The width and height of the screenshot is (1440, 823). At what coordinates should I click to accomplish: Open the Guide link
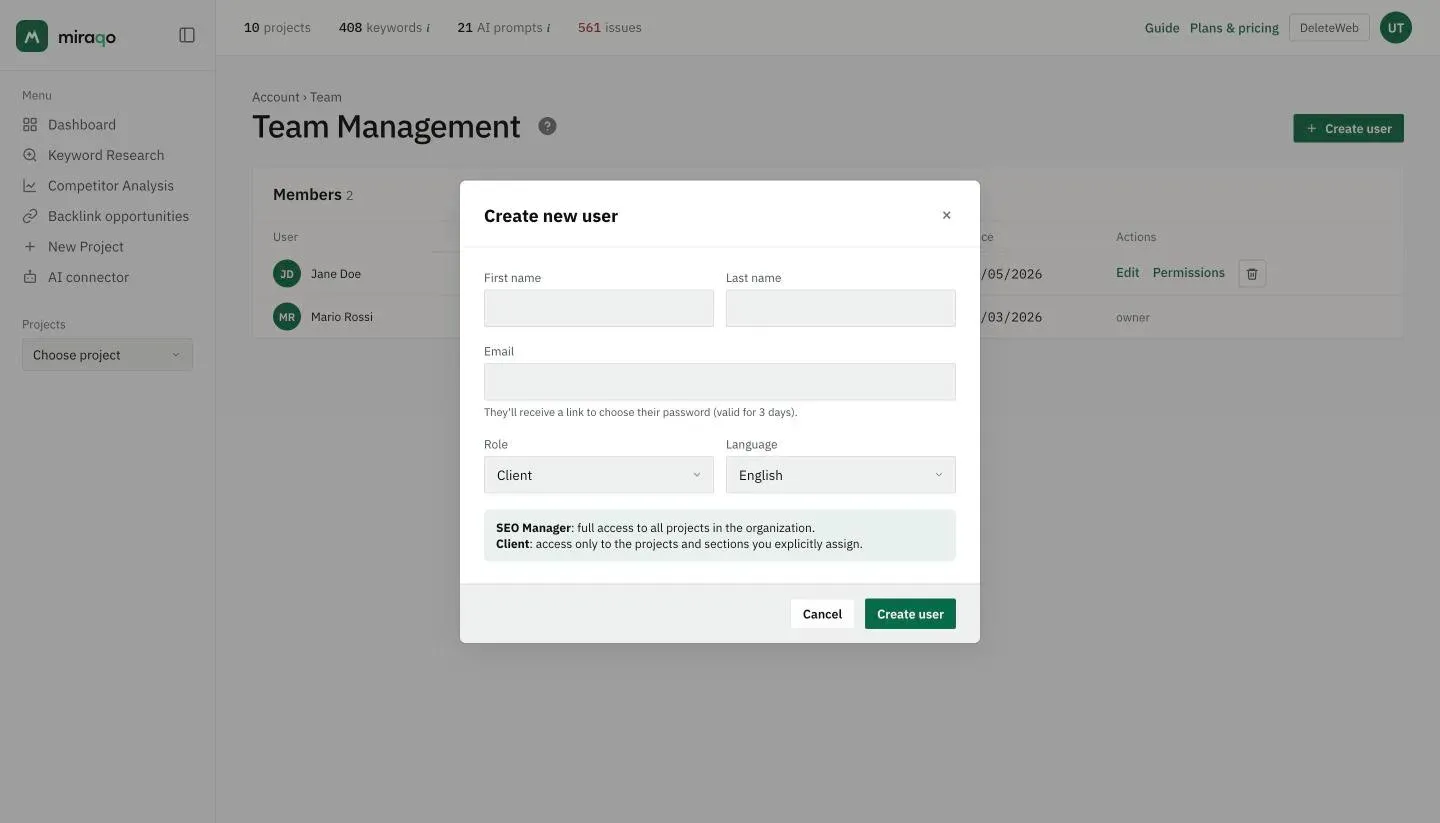(x=1162, y=28)
